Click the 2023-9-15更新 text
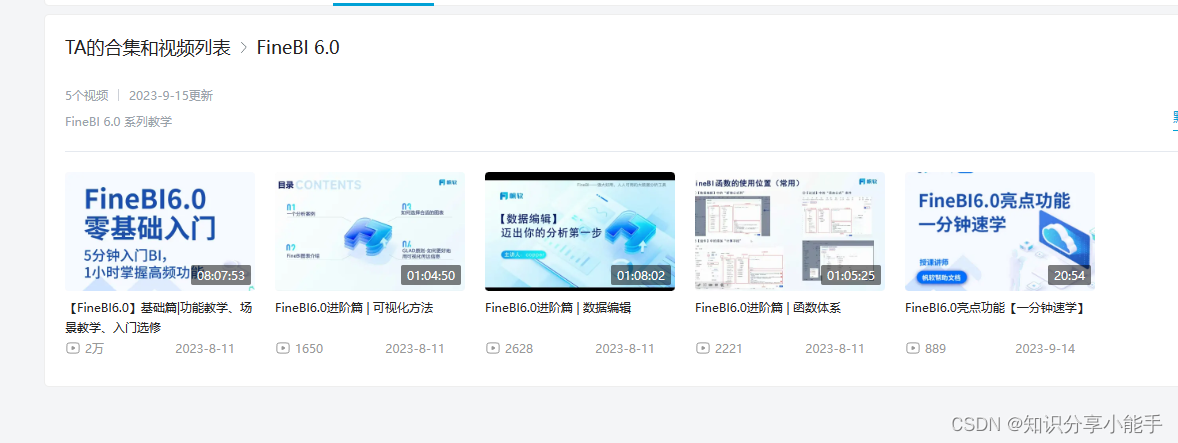Screen dimensions: 1178x443 pos(171,96)
